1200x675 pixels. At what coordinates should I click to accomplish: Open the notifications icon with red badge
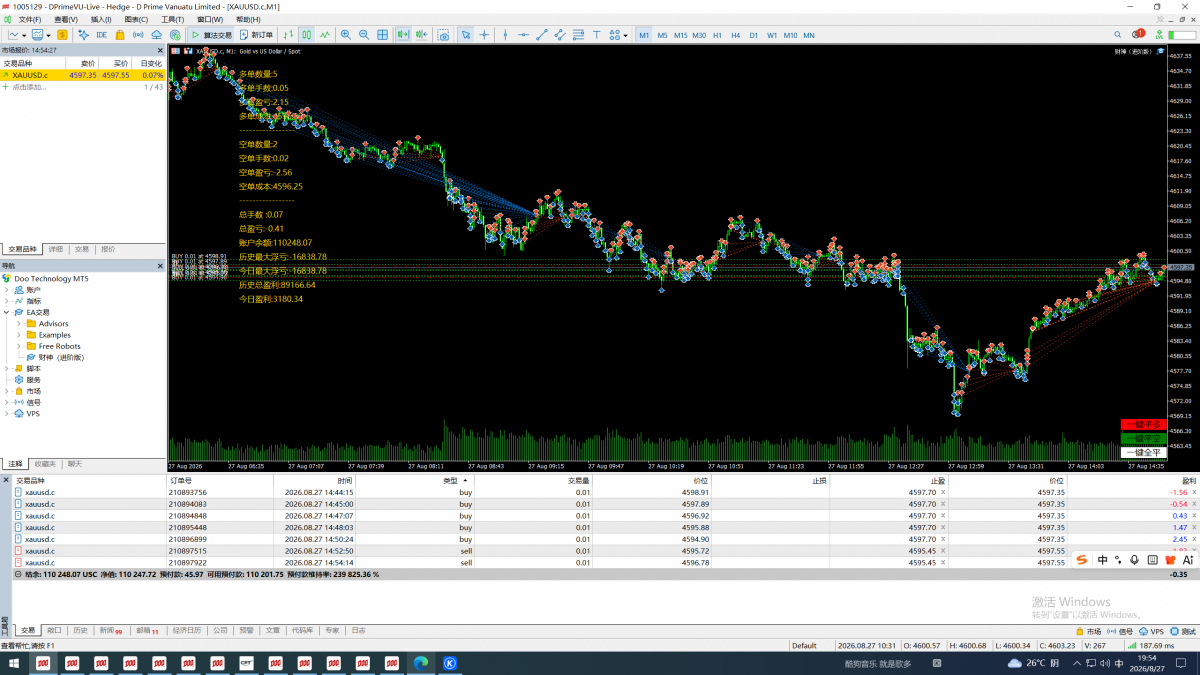pos(1138,35)
